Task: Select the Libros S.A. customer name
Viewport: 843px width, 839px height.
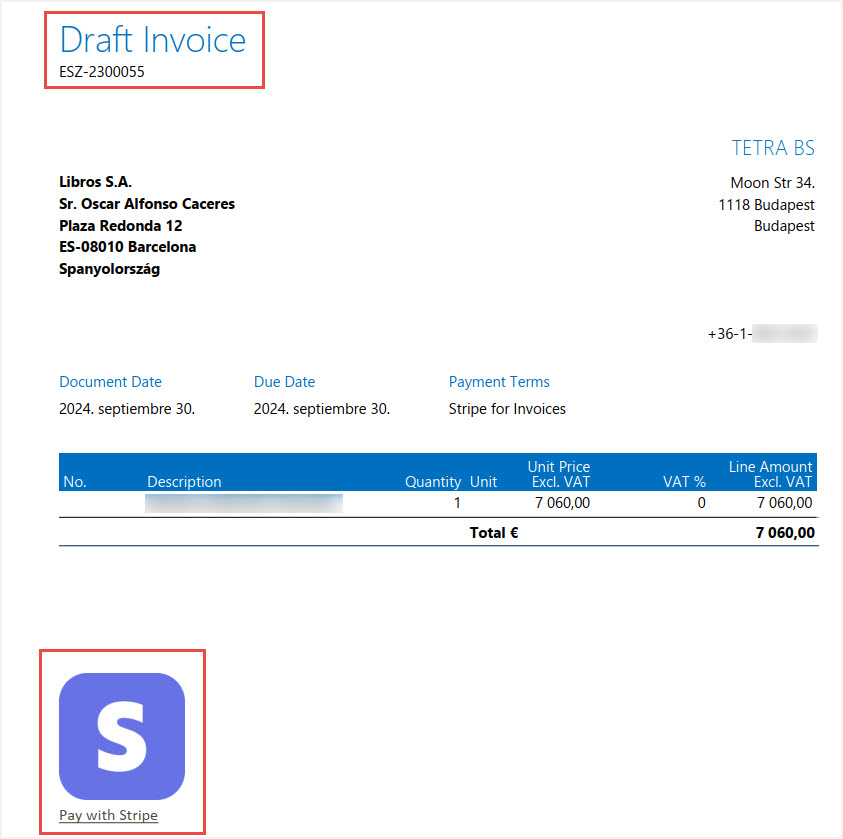Action: (x=95, y=182)
